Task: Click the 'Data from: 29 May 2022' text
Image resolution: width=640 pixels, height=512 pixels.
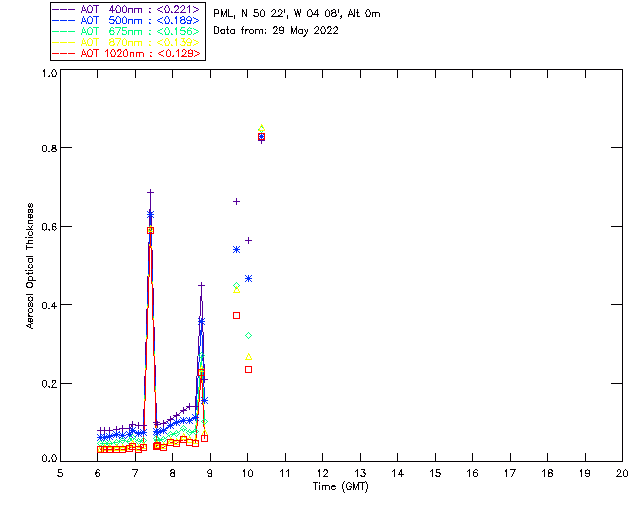Action: click(276, 31)
